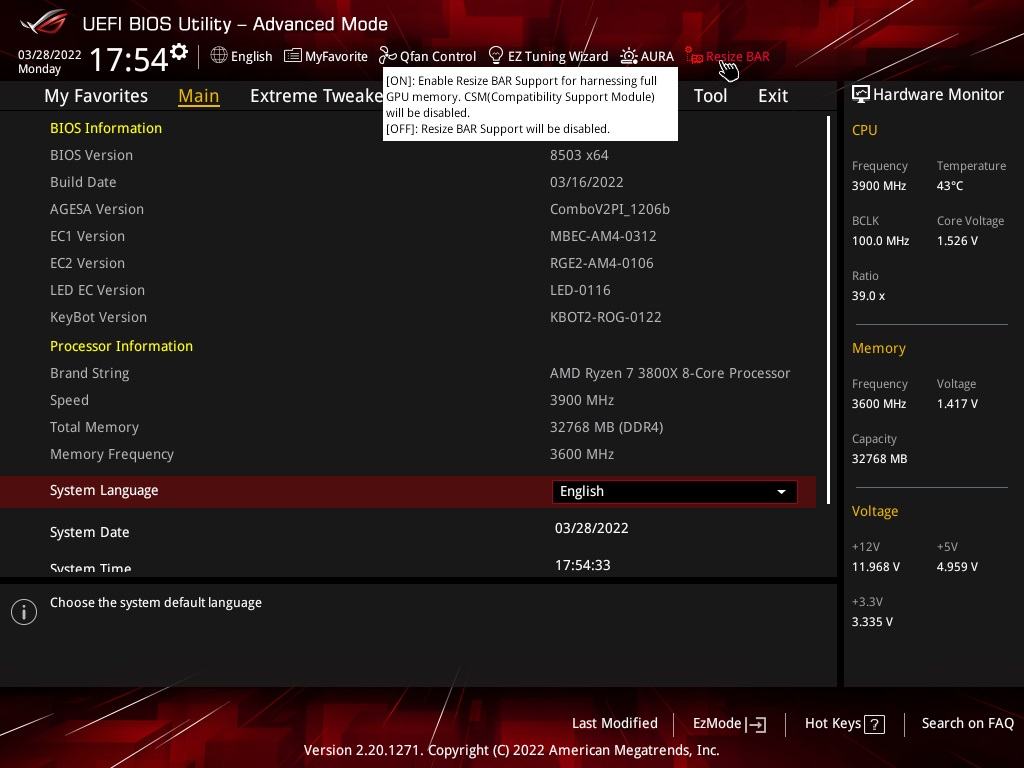Click the RGE2-AM4-0106 value
The image size is (1024, 768).
[x=601, y=263]
